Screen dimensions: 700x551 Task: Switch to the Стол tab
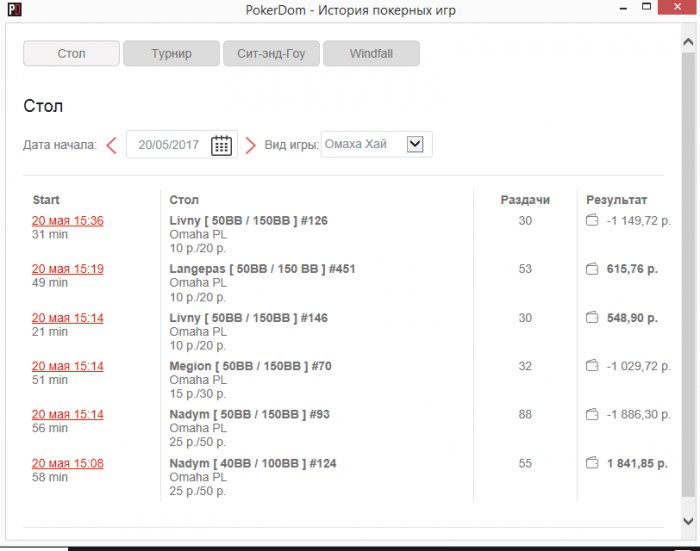71,54
